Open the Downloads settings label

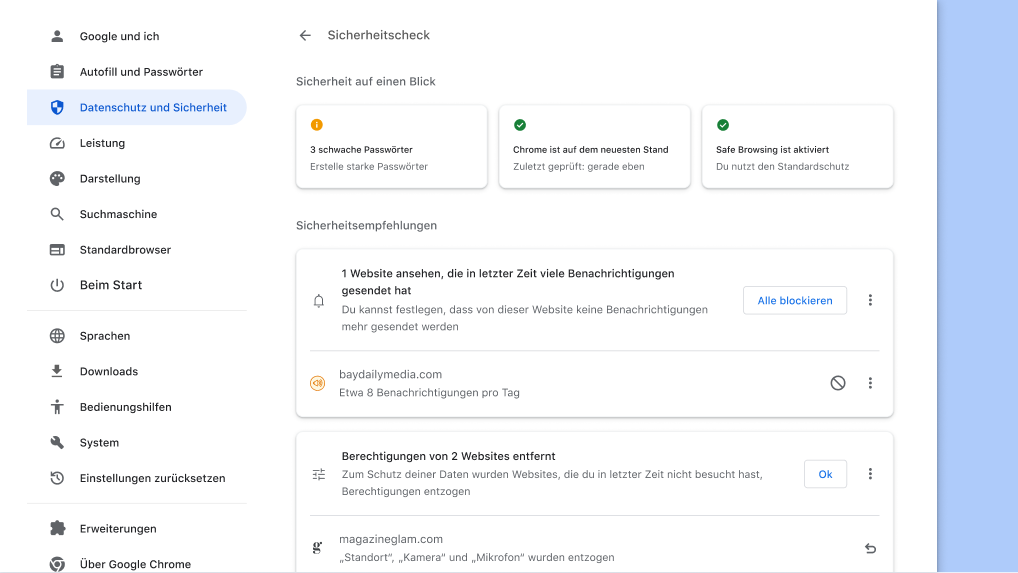[x=109, y=371]
